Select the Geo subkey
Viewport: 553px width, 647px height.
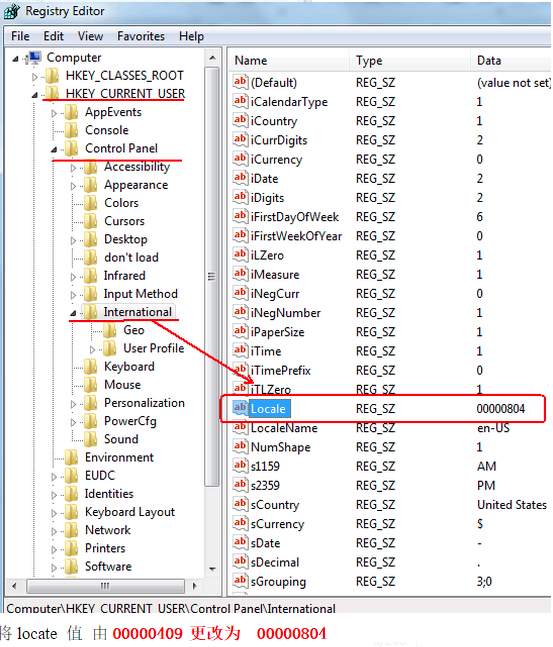pyautogui.click(x=133, y=330)
